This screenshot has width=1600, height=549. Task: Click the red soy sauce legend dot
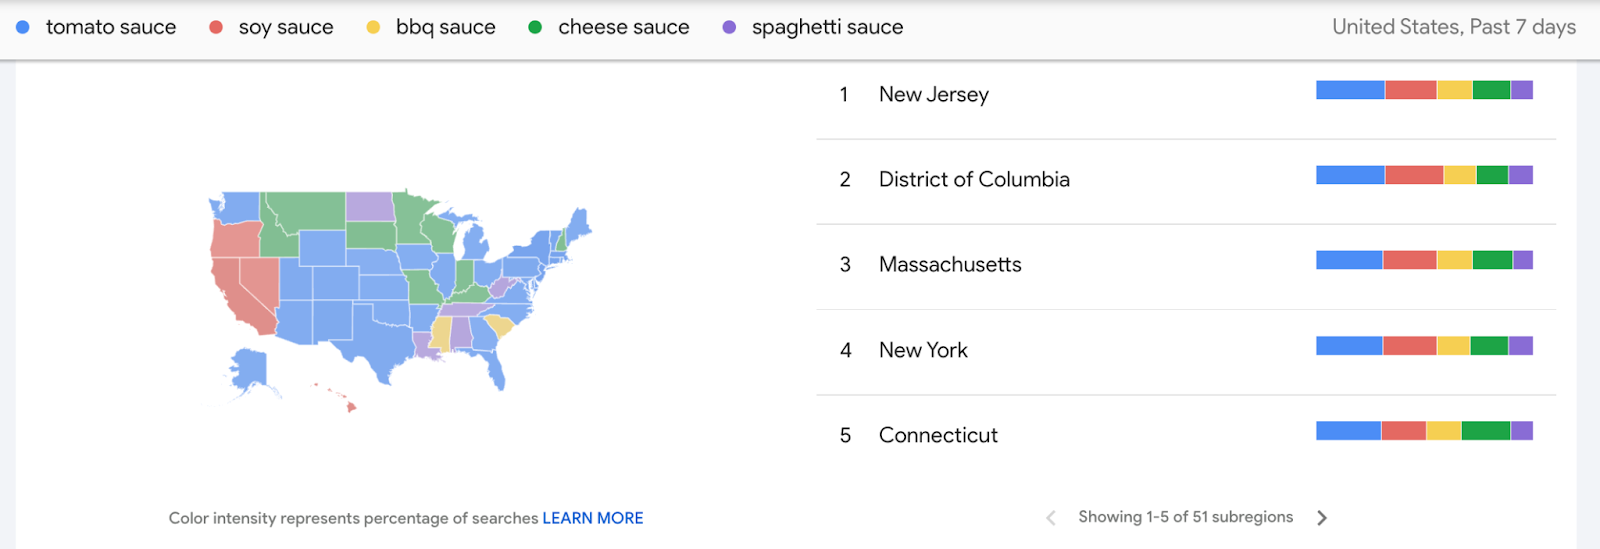tap(215, 27)
